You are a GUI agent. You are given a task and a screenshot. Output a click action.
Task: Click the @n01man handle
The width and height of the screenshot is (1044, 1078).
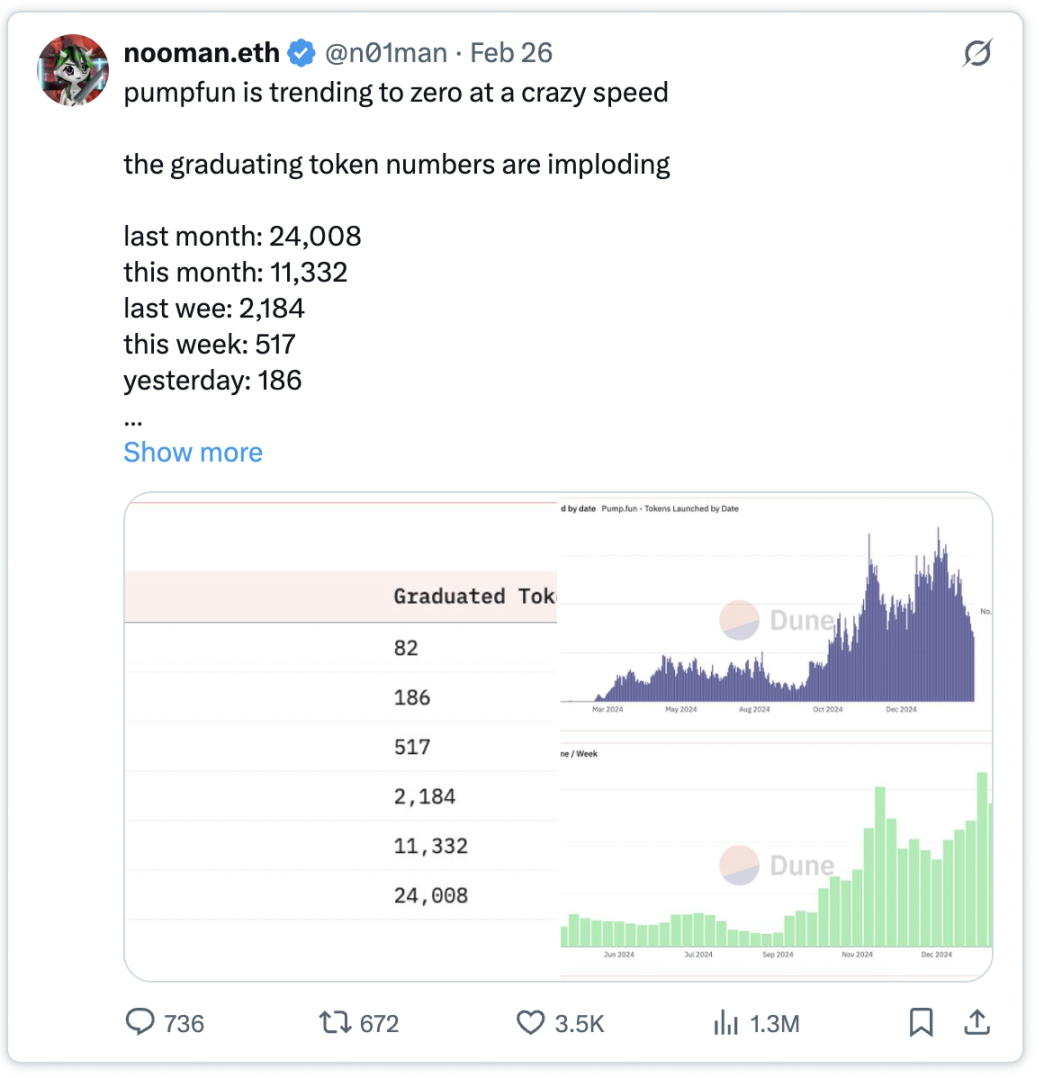pos(386,53)
